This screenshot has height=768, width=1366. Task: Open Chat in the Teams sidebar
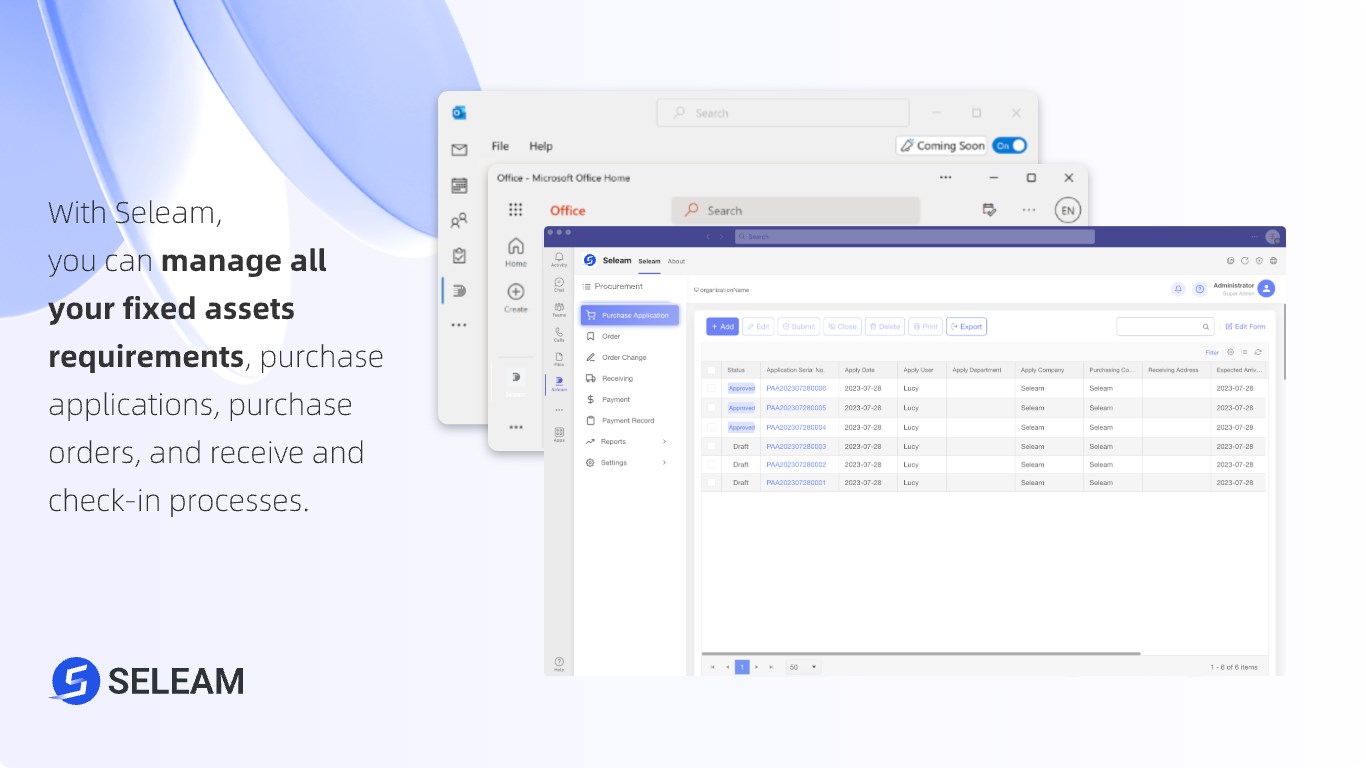(x=559, y=285)
